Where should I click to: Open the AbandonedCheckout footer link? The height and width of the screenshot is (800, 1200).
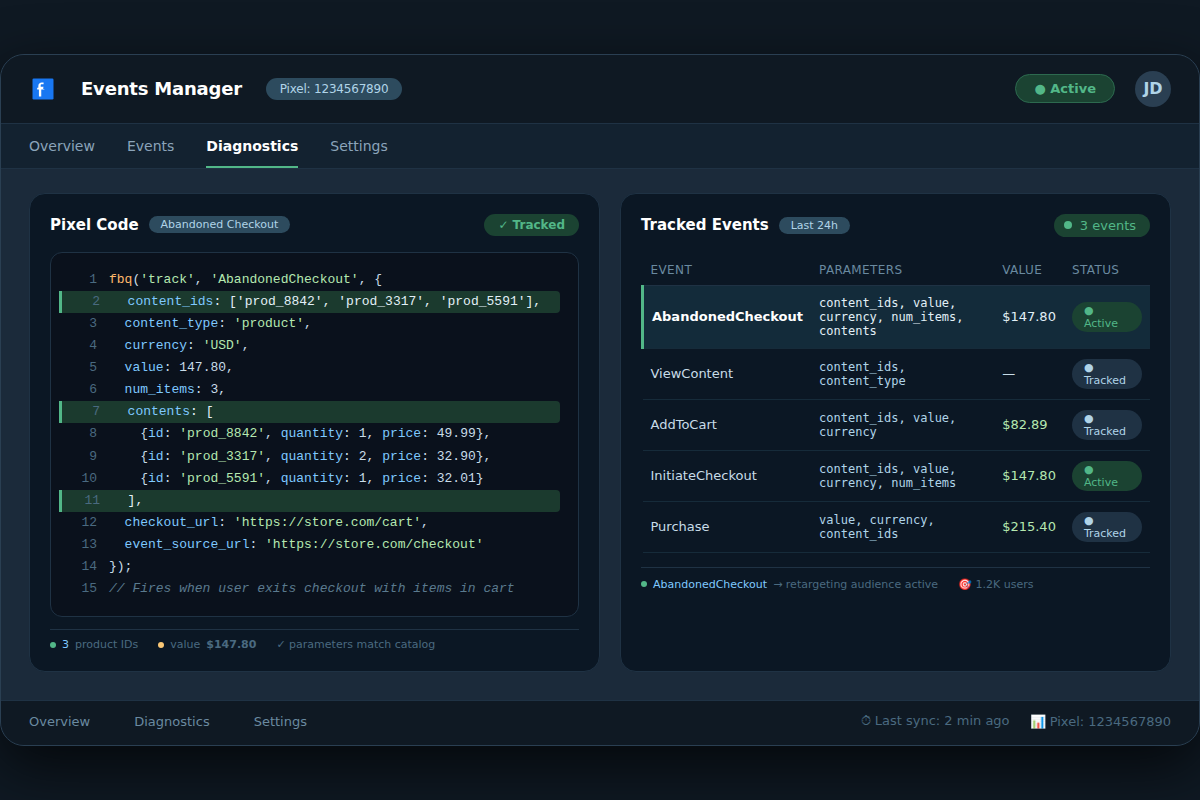coord(710,585)
